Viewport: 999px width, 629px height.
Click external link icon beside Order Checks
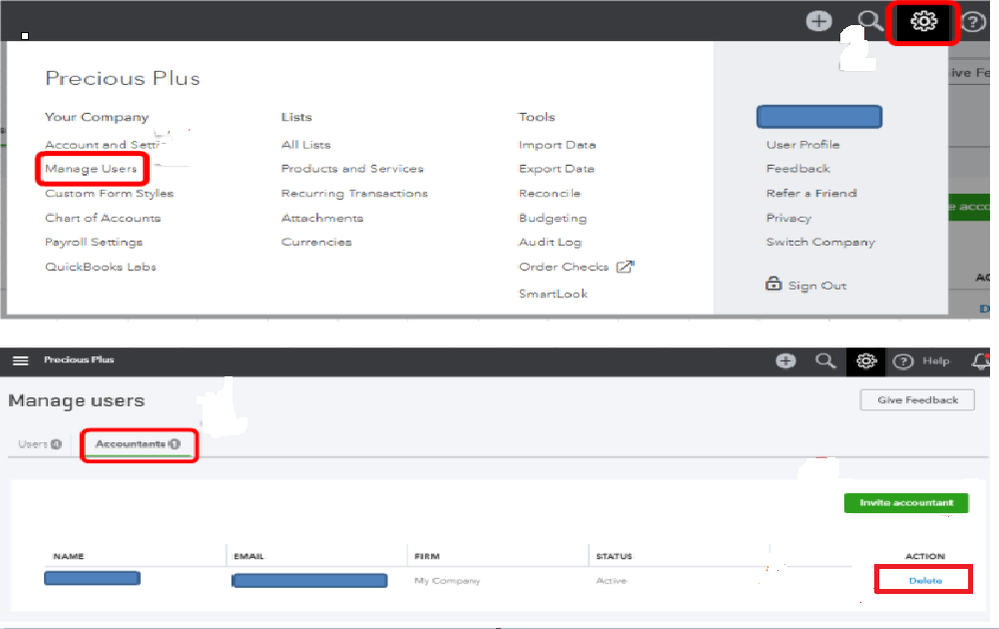point(625,266)
